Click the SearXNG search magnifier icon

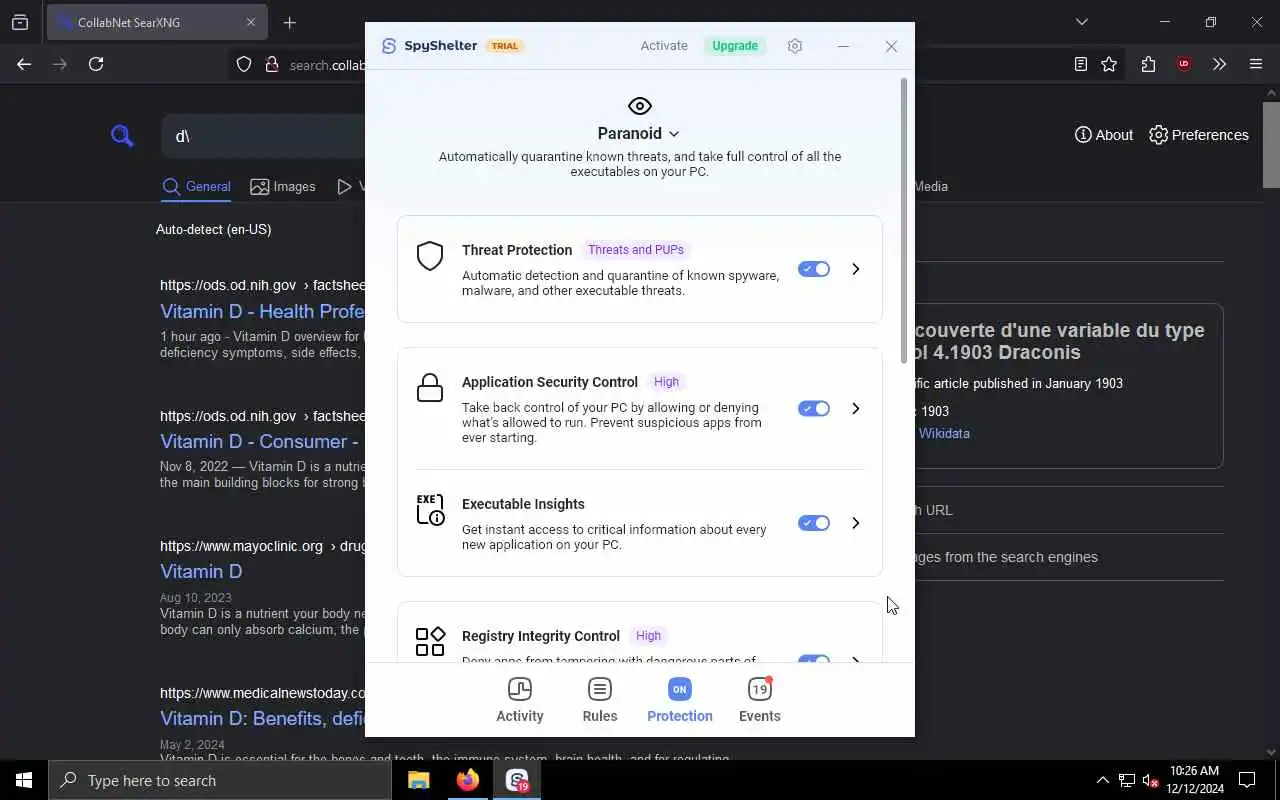coord(122,135)
